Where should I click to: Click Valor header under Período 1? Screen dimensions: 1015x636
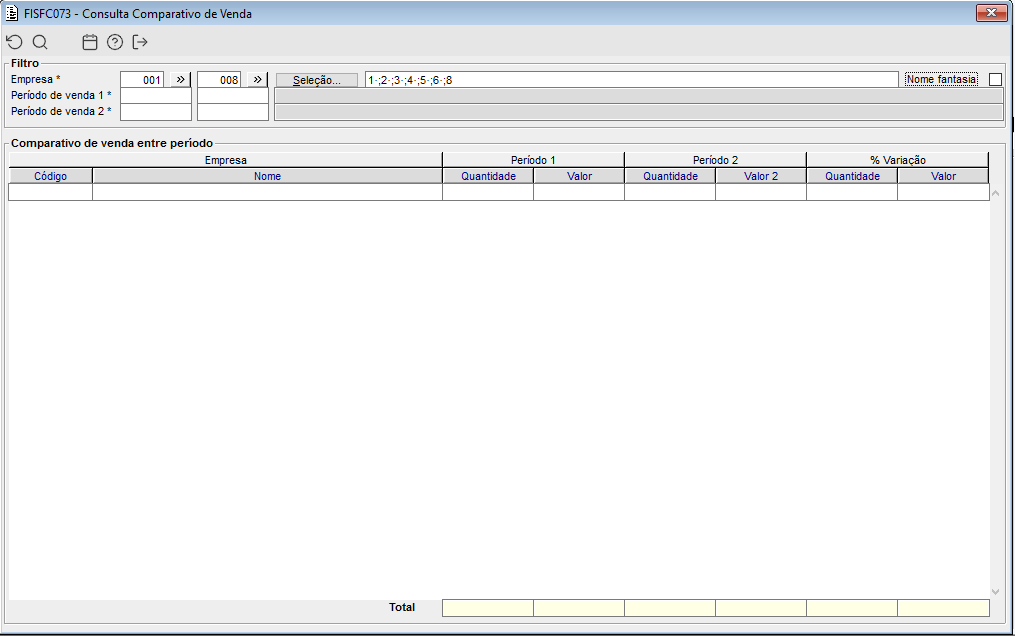579,176
